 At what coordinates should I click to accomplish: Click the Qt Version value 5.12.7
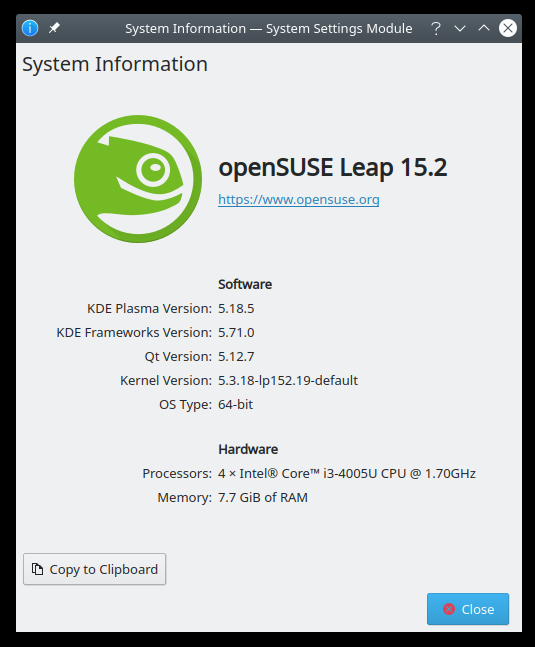point(236,357)
